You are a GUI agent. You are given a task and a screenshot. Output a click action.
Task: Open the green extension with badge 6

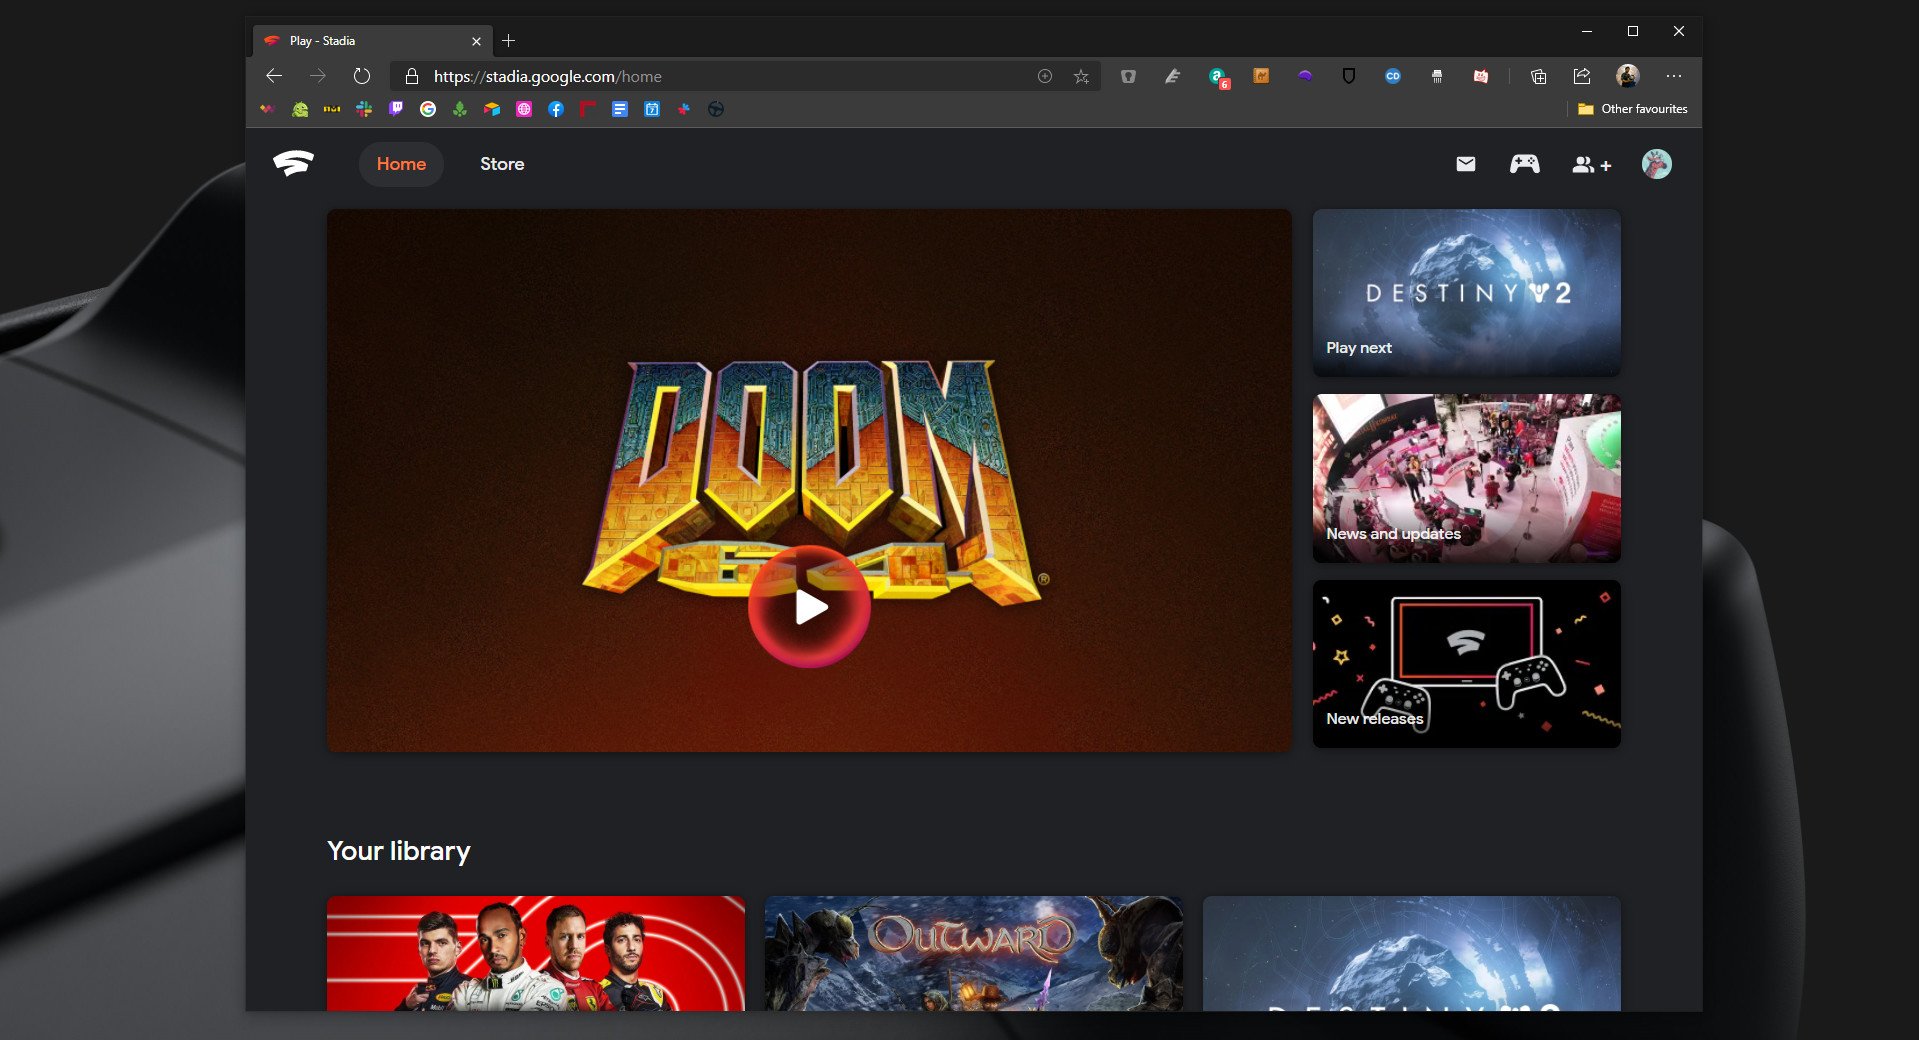1218,77
